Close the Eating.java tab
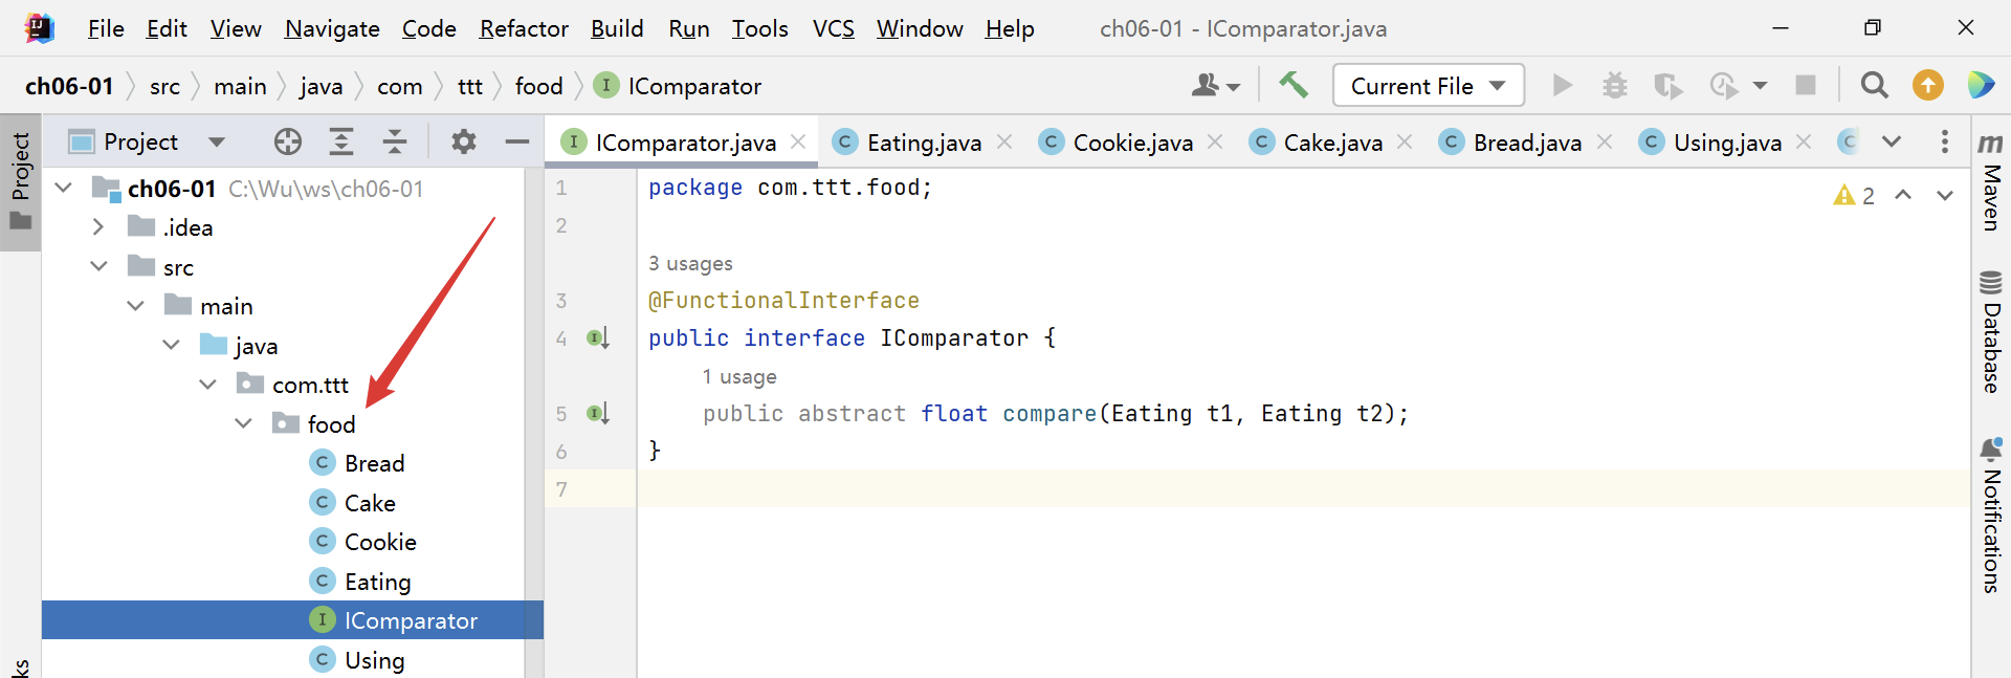Image resolution: width=2011 pixels, height=678 pixels. point(1005,142)
